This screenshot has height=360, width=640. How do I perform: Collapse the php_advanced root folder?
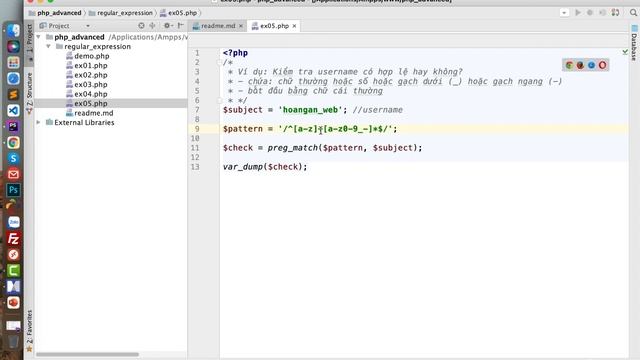pos(38,37)
